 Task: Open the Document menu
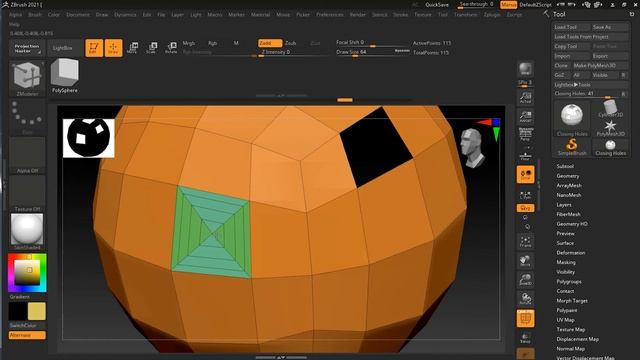78,15
